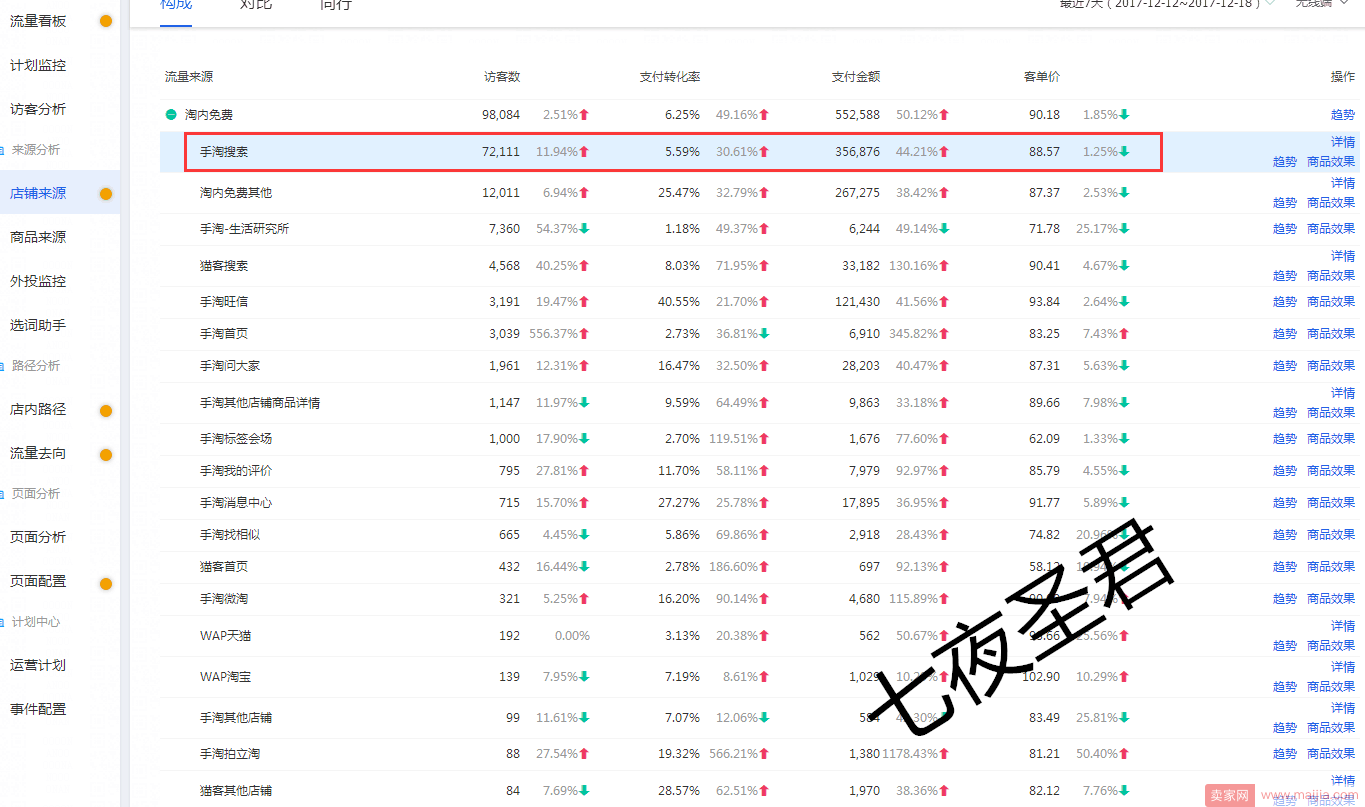Click the orange dot beside 页面配置

point(106,582)
